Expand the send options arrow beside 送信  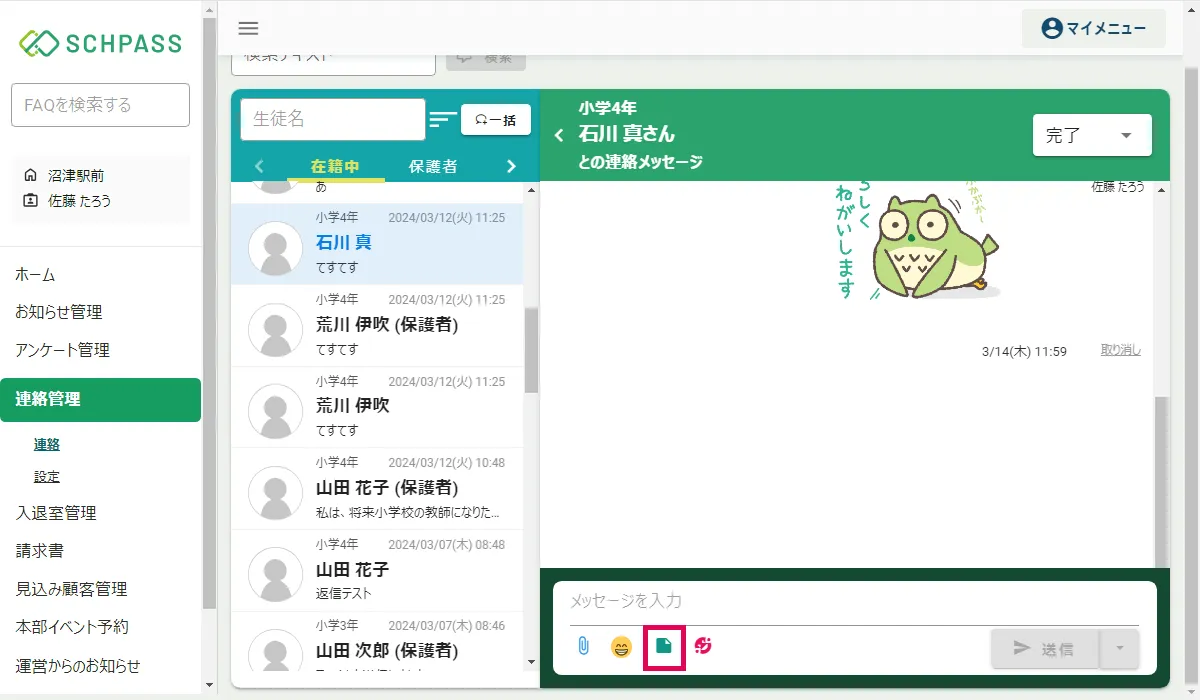pos(1119,649)
